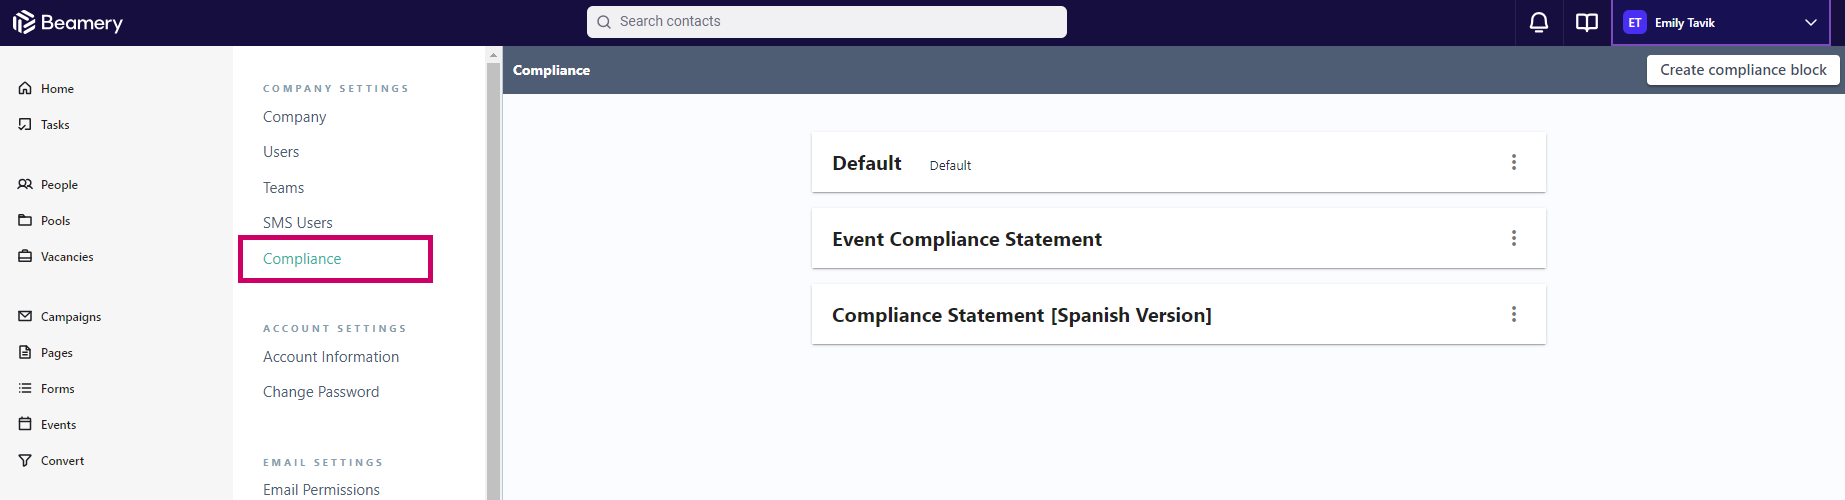This screenshot has width=1845, height=500.
Task: Open the help book icon
Action: pyautogui.click(x=1587, y=22)
